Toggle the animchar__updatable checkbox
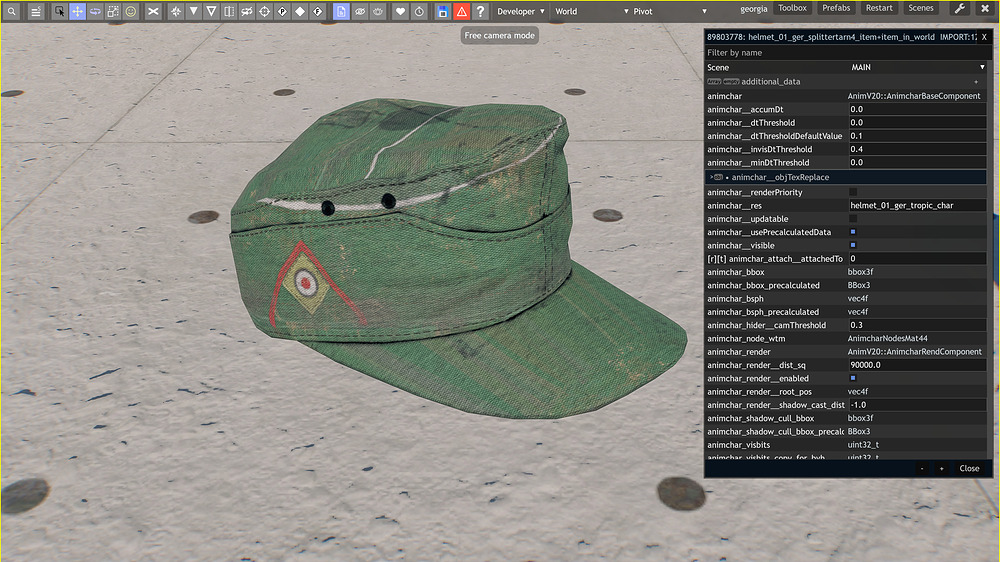 coord(853,219)
